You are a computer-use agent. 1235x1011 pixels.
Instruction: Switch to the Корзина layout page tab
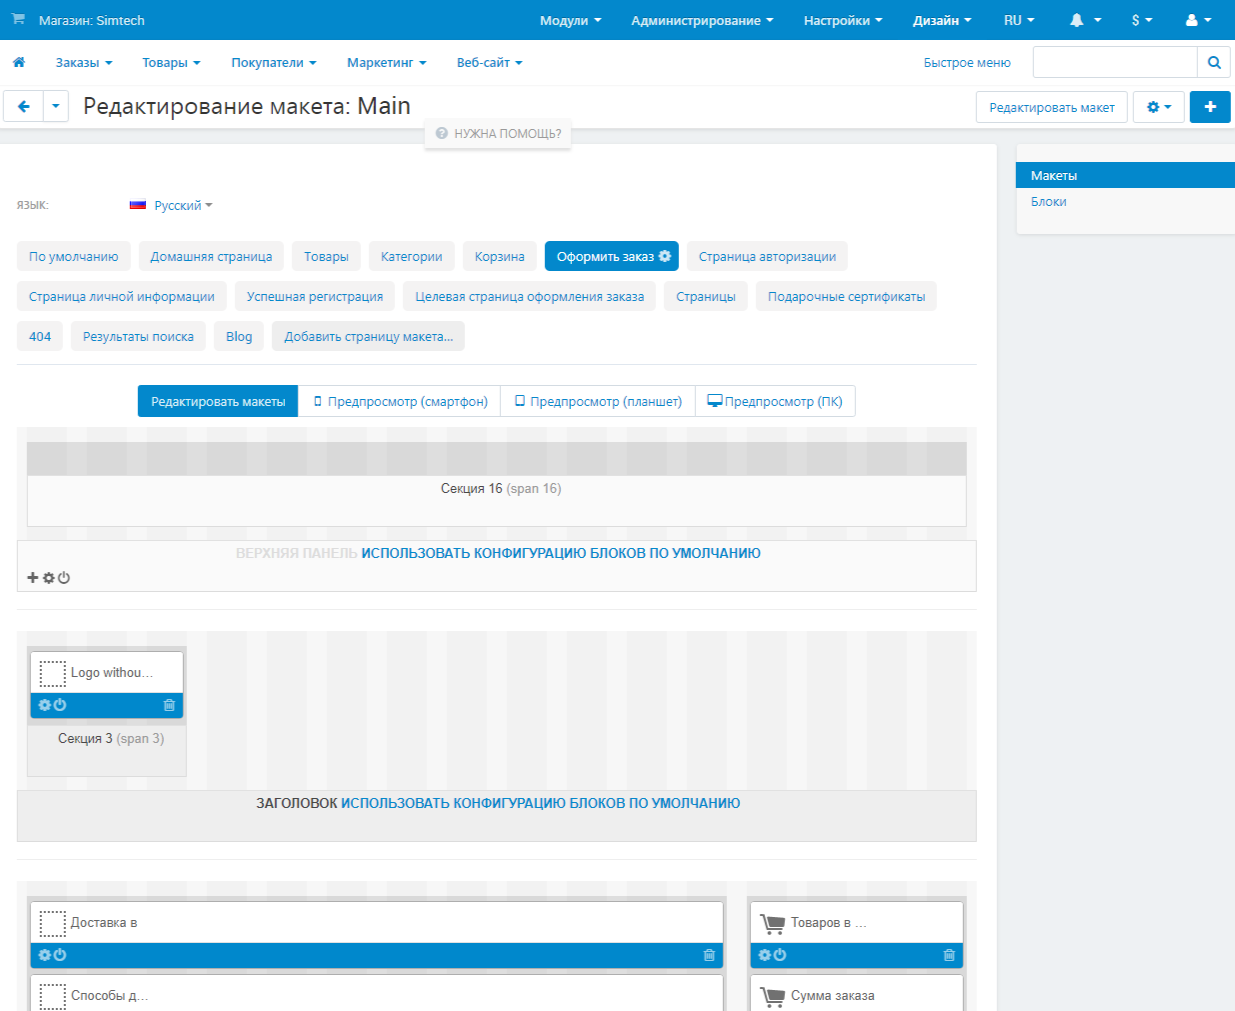(x=499, y=256)
